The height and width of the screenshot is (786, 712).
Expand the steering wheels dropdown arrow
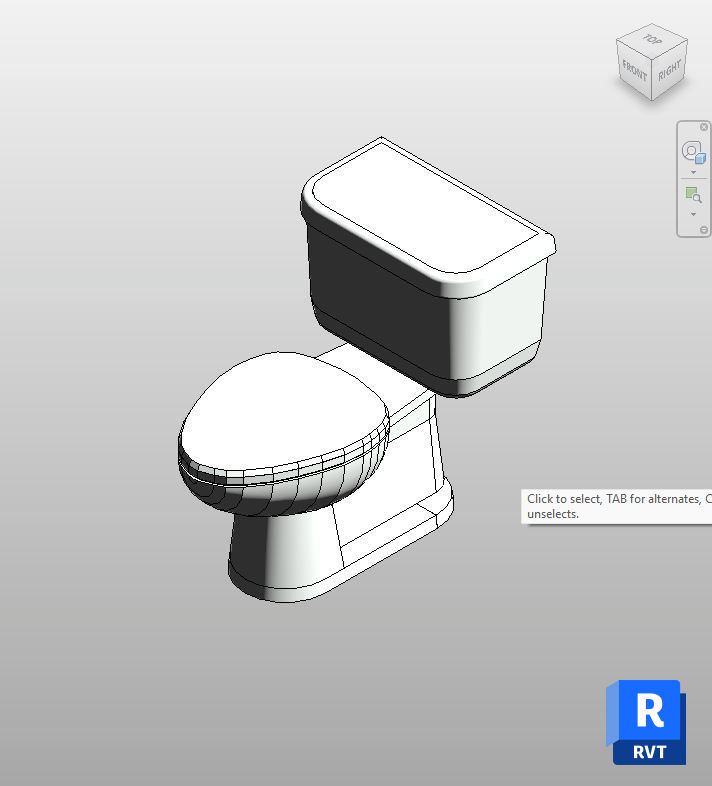693,172
